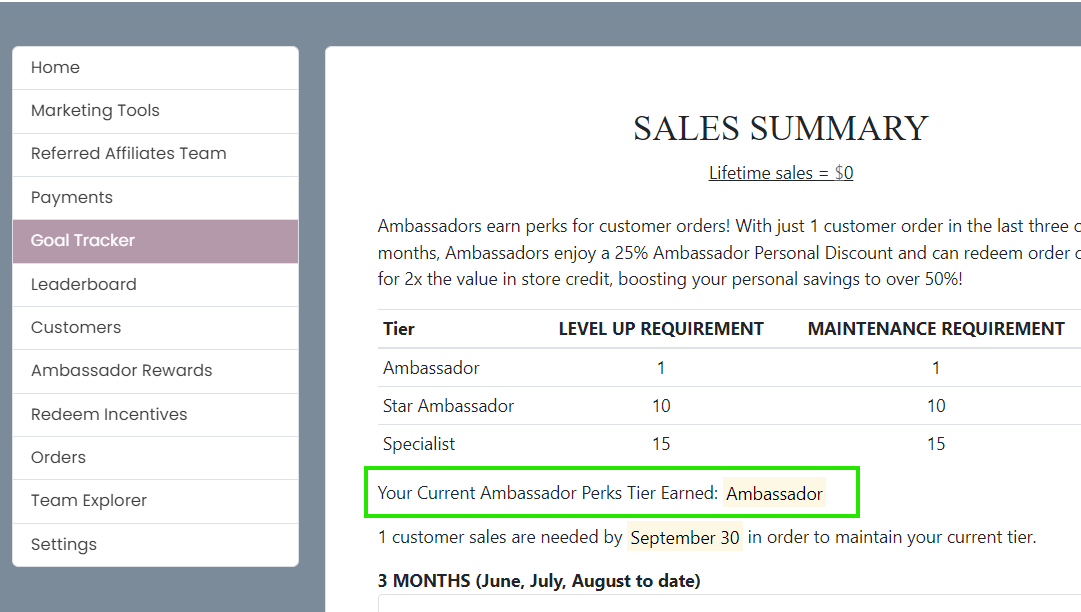Select Team Explorer in sidebar

pyautogui.click(x=89, y=501)
